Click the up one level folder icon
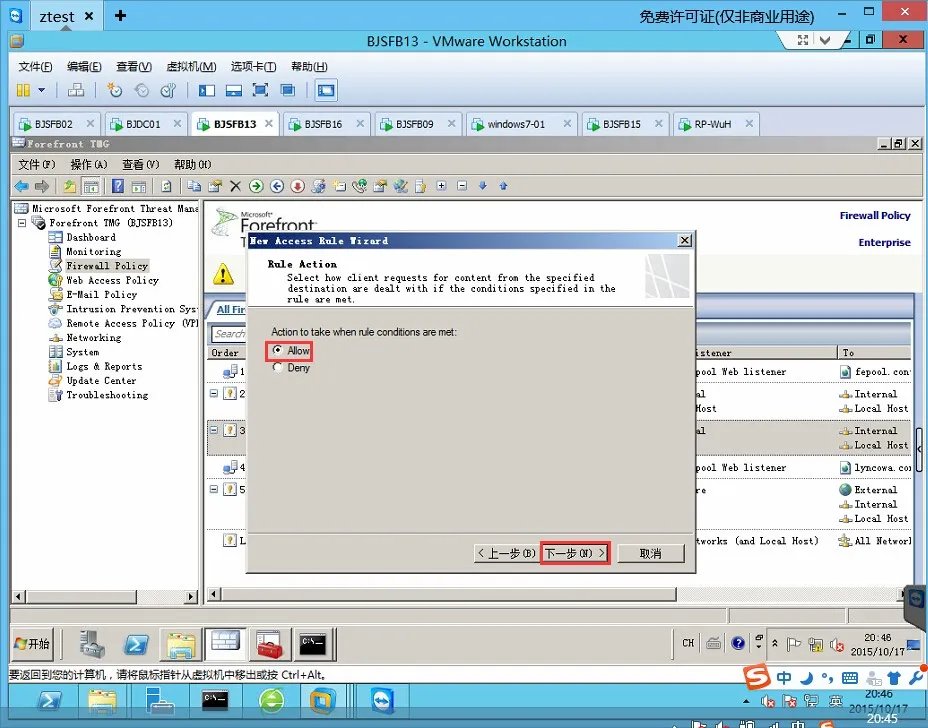 70,186
